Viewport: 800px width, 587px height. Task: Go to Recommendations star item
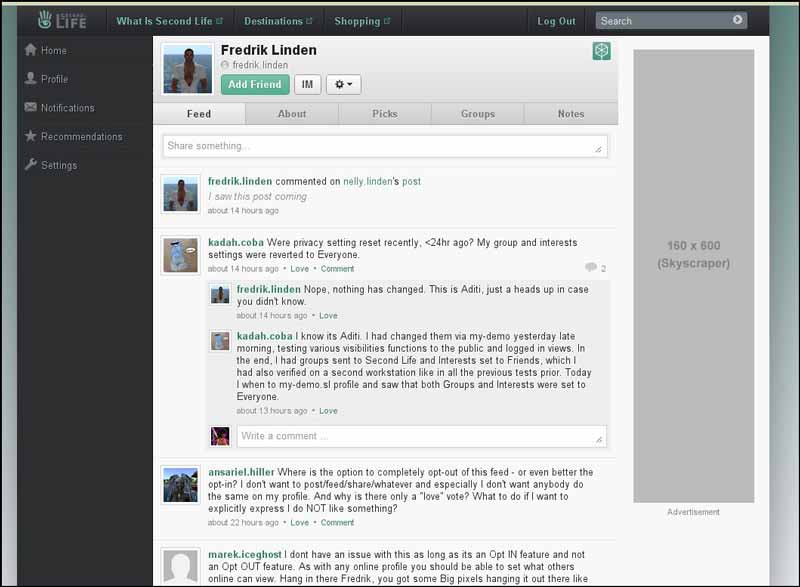point(31,137)
